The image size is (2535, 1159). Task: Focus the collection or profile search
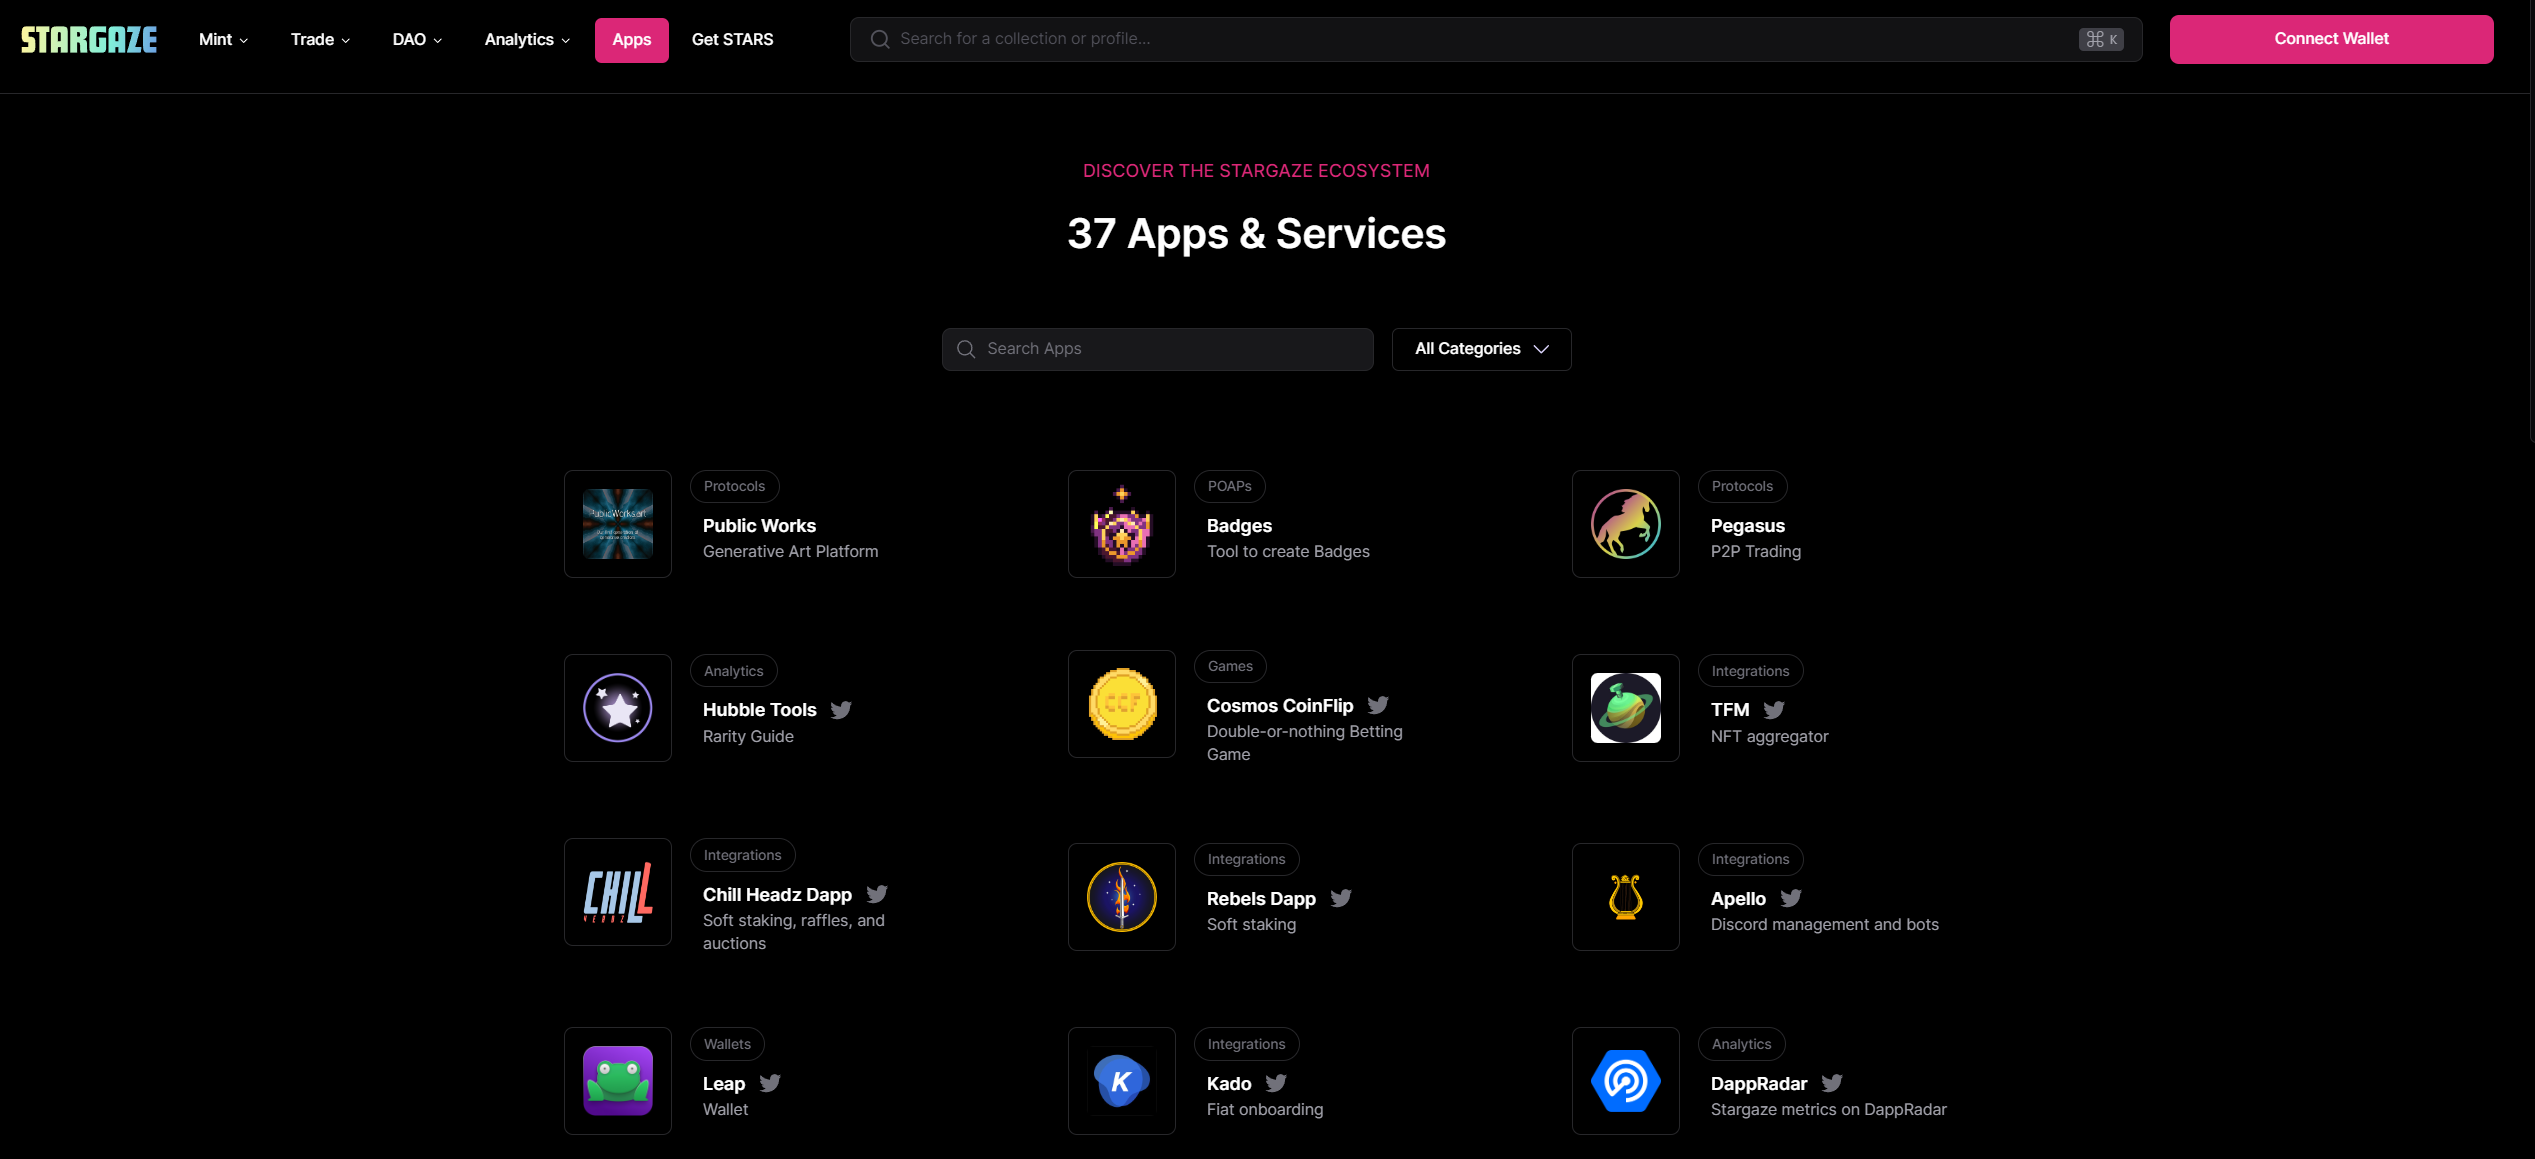pyautogui.click(x=1496, y=39)
